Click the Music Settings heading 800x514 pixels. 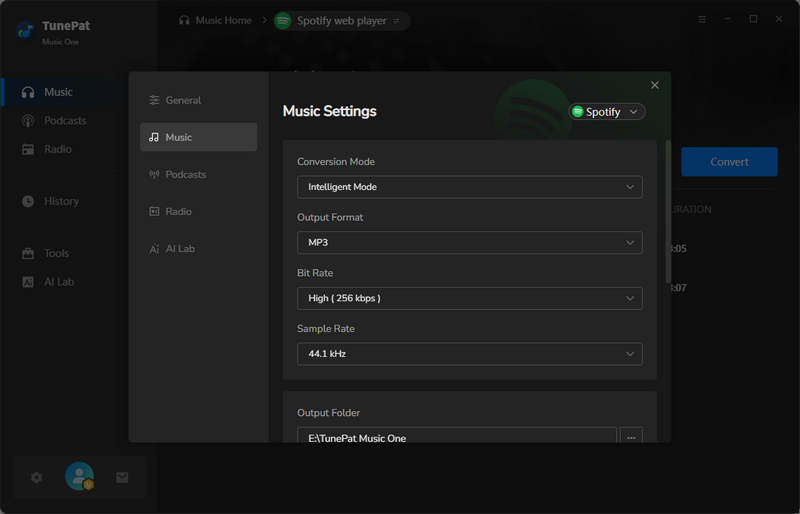330,111
